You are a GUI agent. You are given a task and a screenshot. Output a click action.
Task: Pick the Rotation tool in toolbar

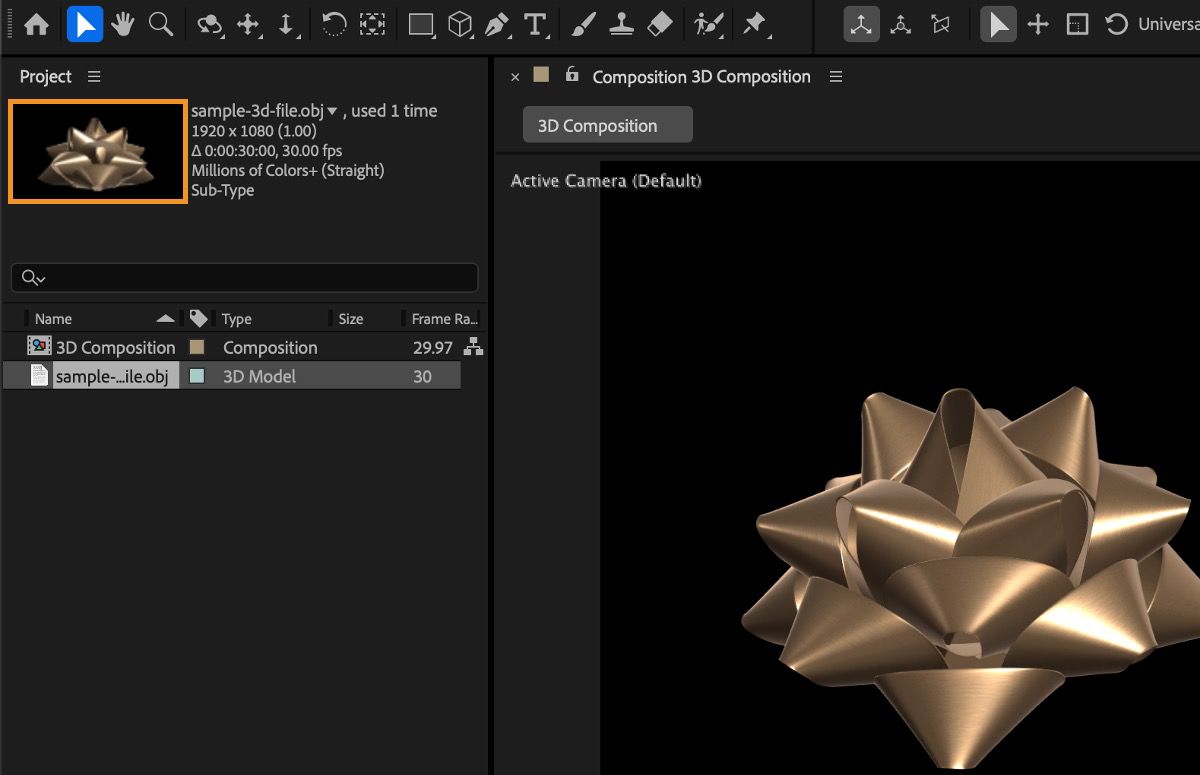tap(334, 25)
